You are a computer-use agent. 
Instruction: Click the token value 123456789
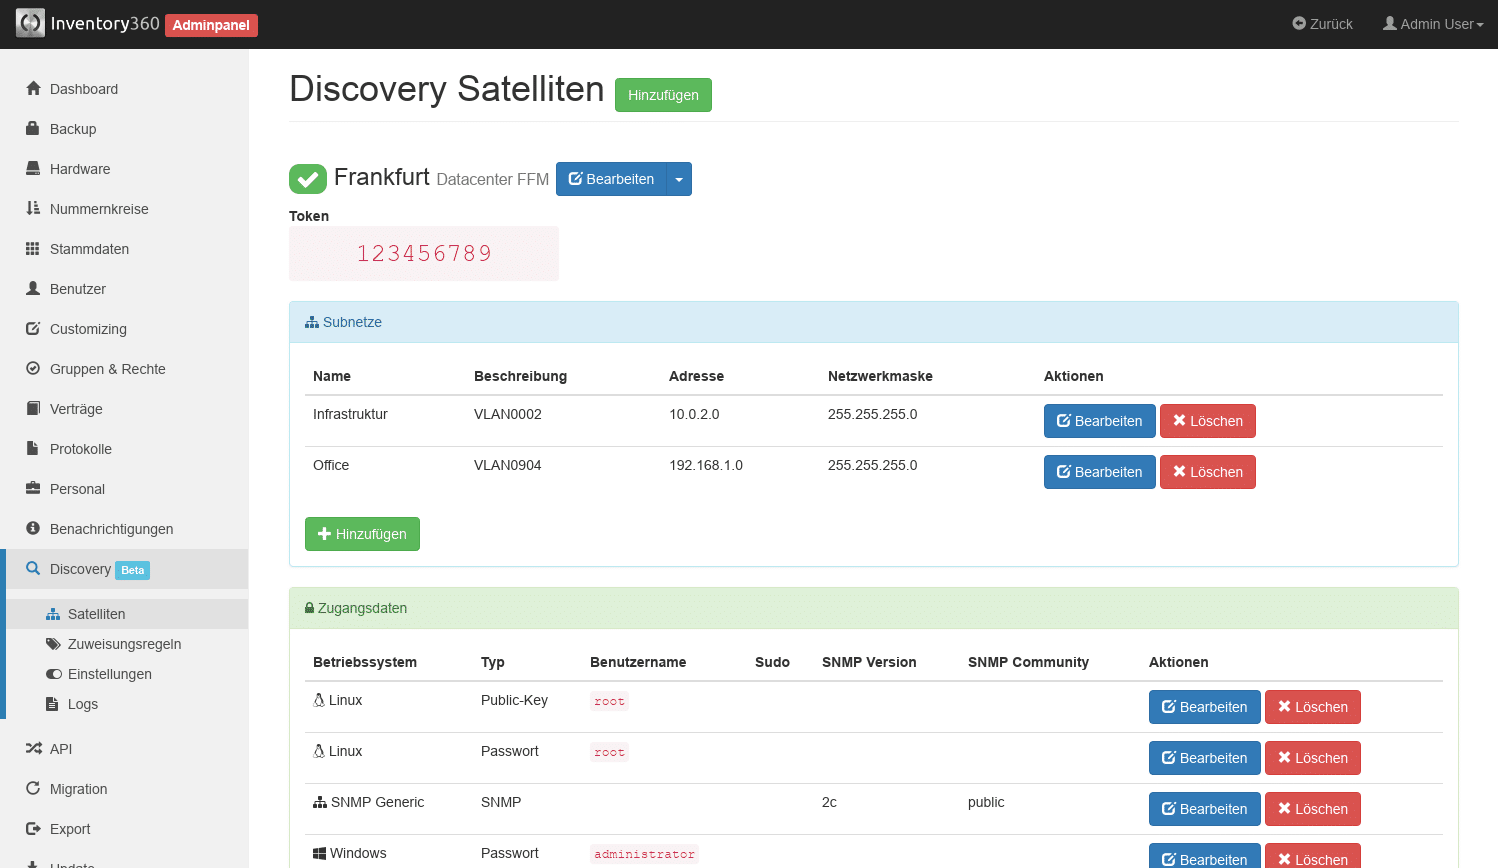click(x=424, y=254)
